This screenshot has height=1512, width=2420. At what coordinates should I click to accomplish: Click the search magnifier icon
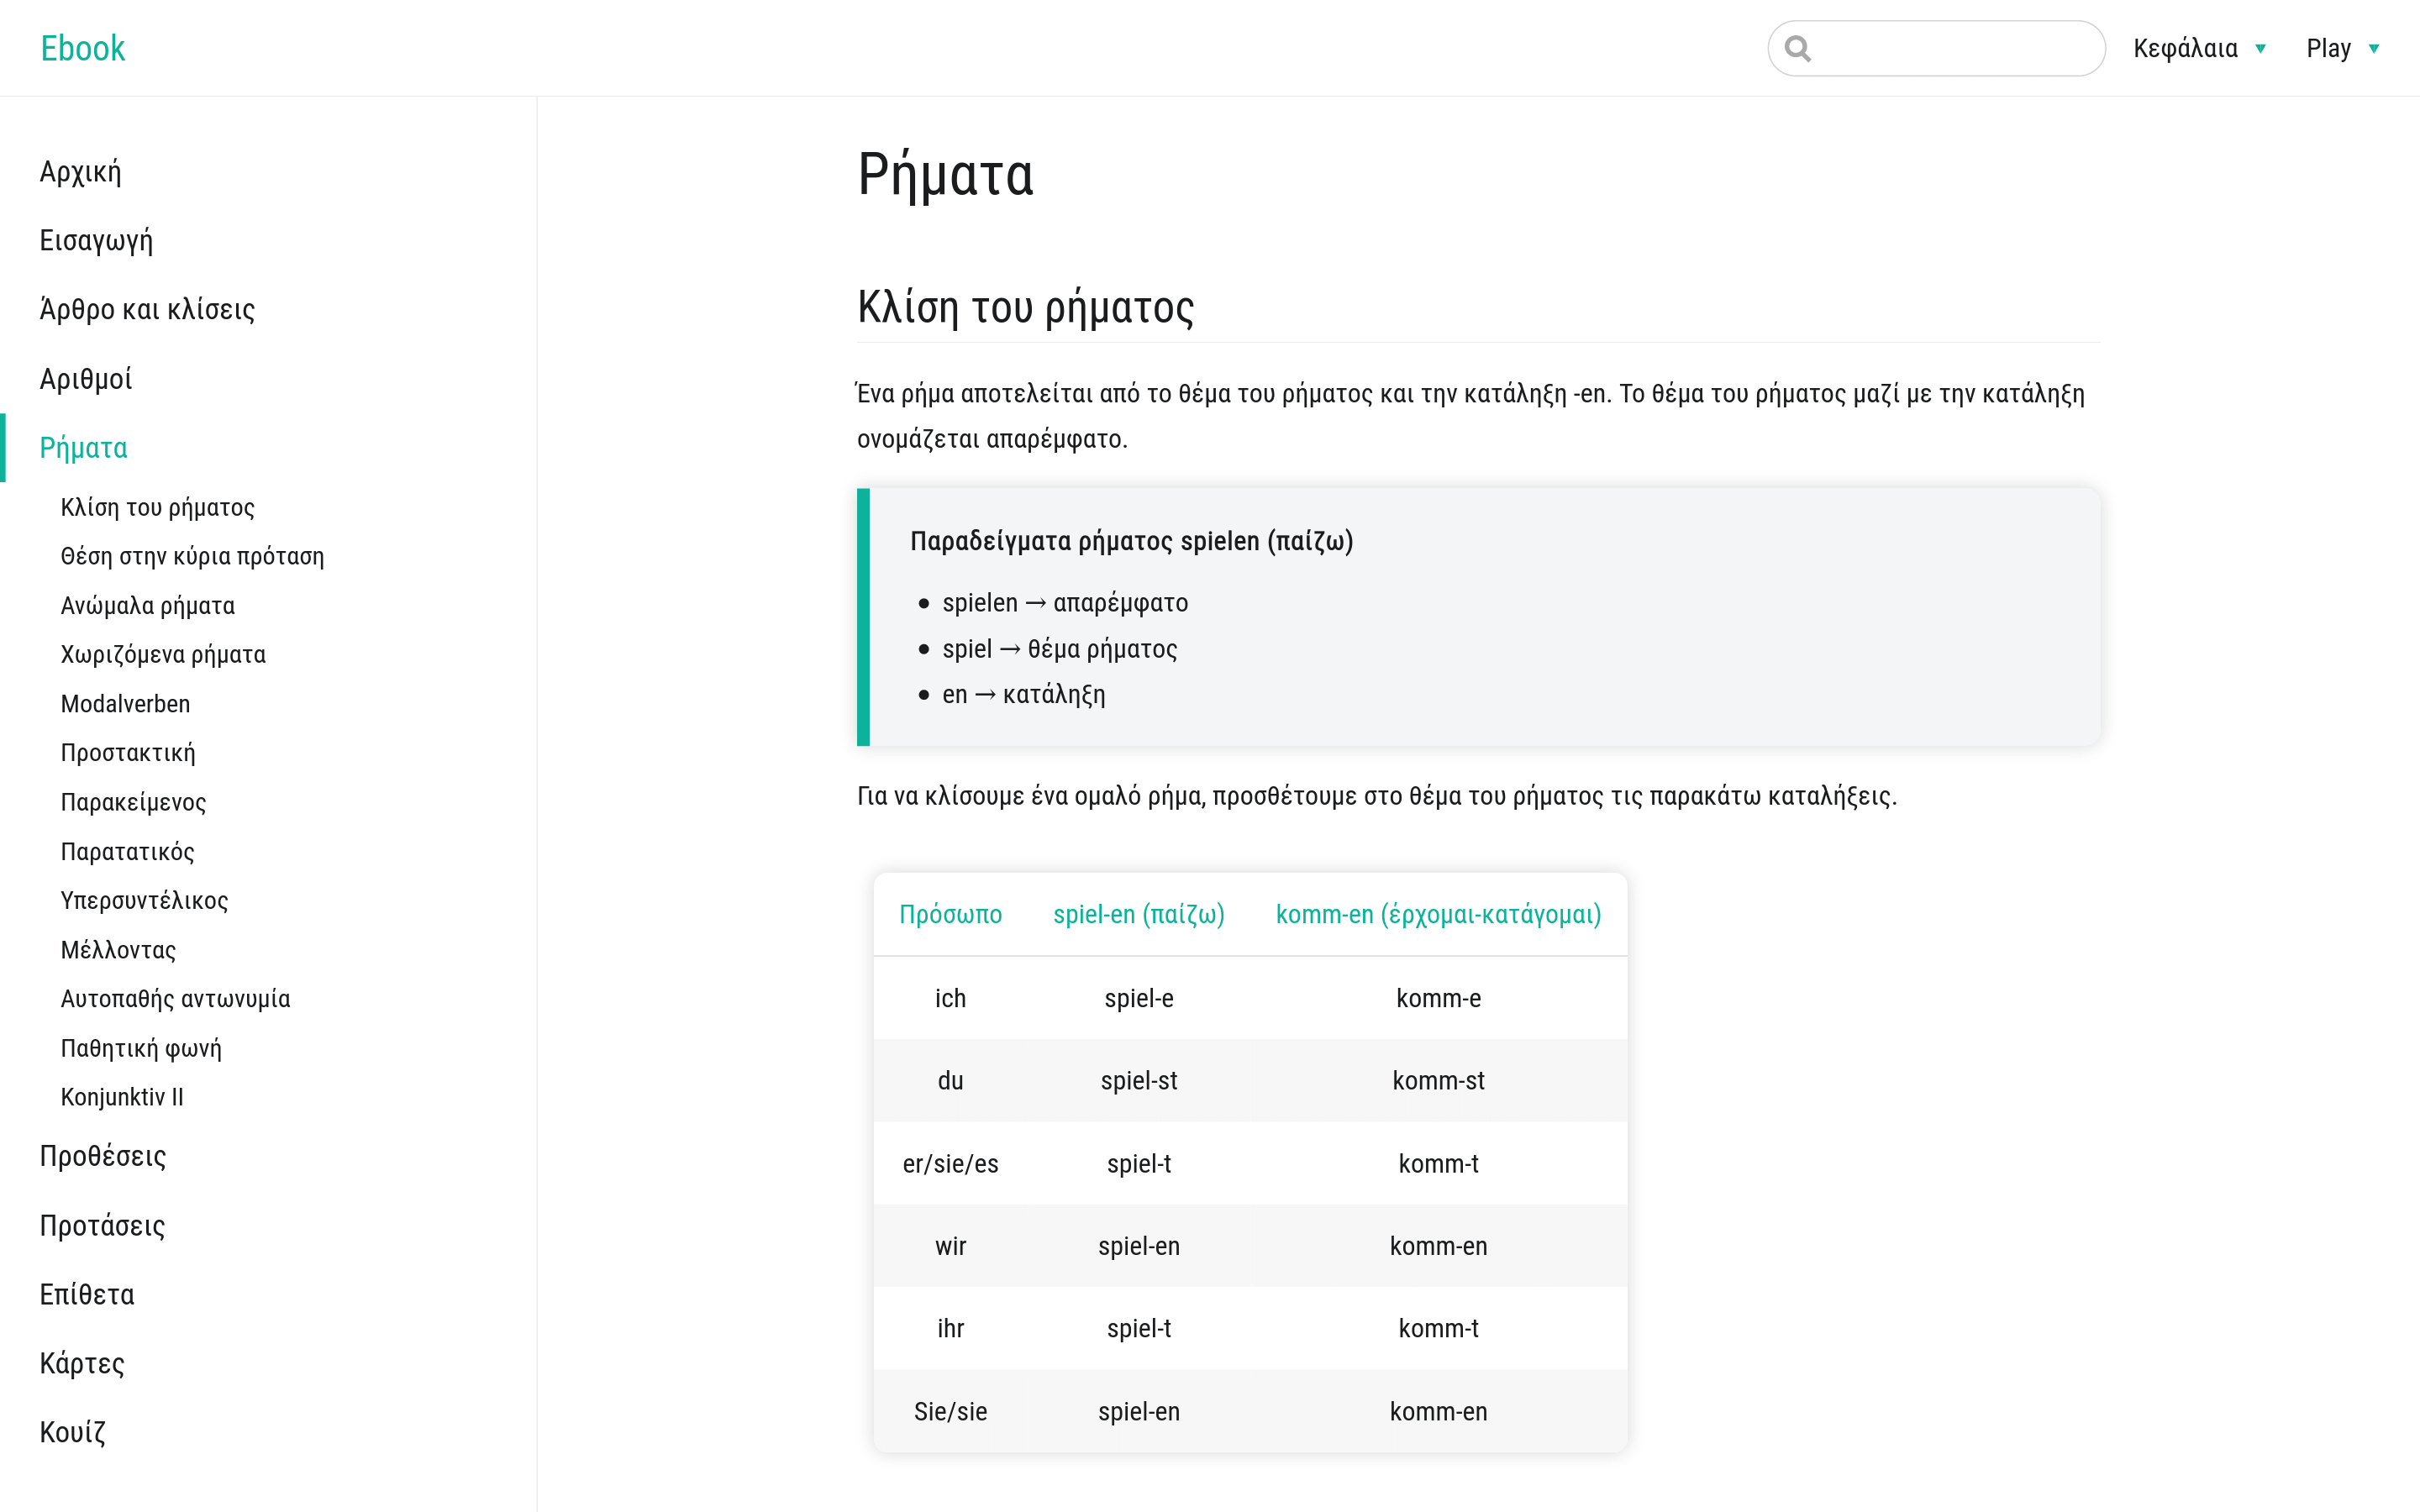tap(1797, 48)
